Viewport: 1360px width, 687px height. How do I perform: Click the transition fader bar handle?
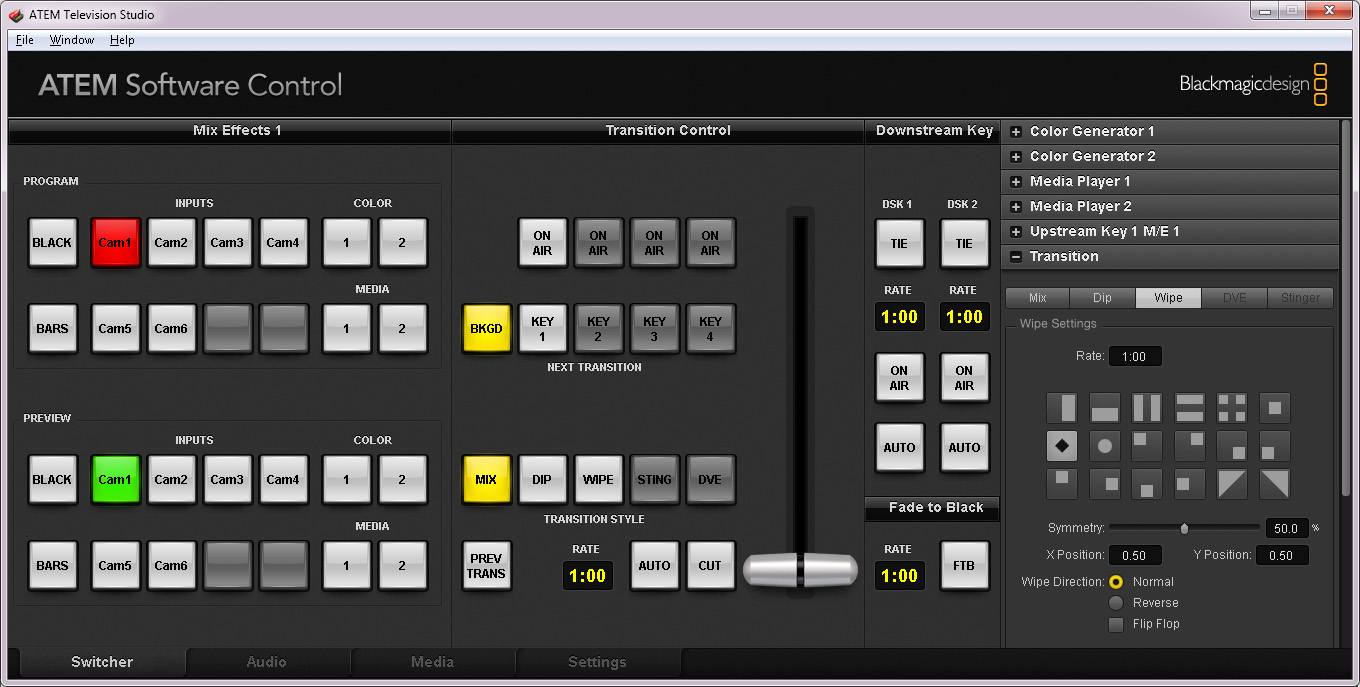coord(800,569)
